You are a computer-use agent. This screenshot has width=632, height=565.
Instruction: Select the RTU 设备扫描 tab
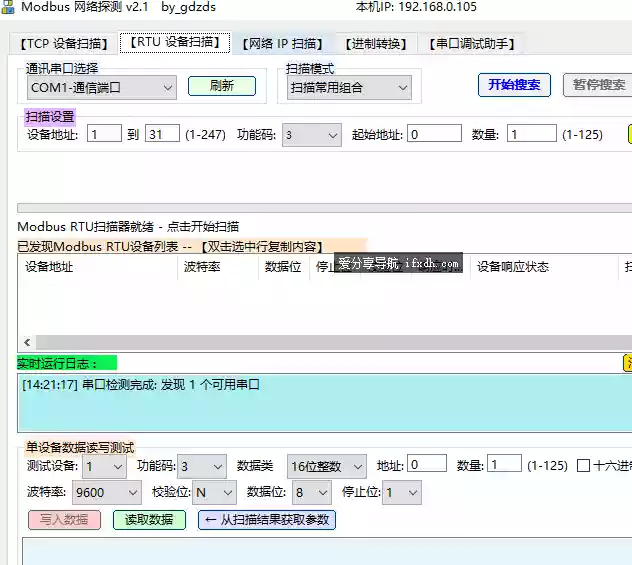[175, 42]
